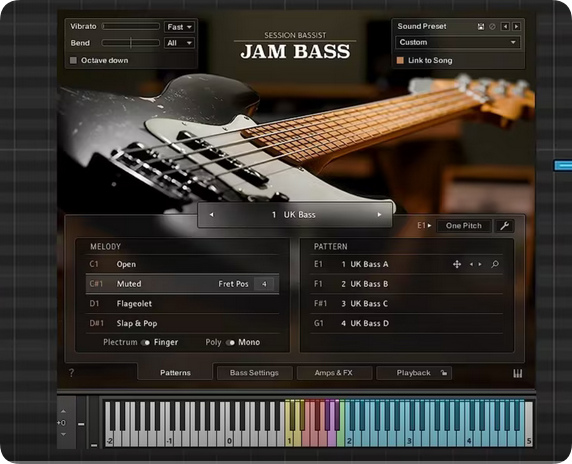Open the 1 UK Bass song selector
The image size is (572, 464).
coord(295,215)
